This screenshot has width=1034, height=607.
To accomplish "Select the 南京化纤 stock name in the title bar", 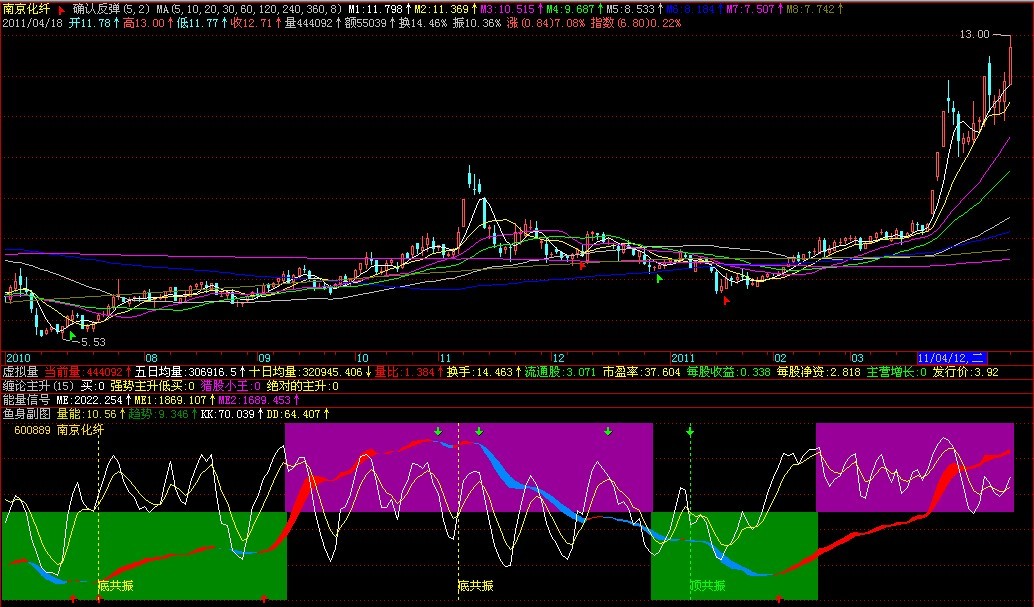I will (25, 8).
